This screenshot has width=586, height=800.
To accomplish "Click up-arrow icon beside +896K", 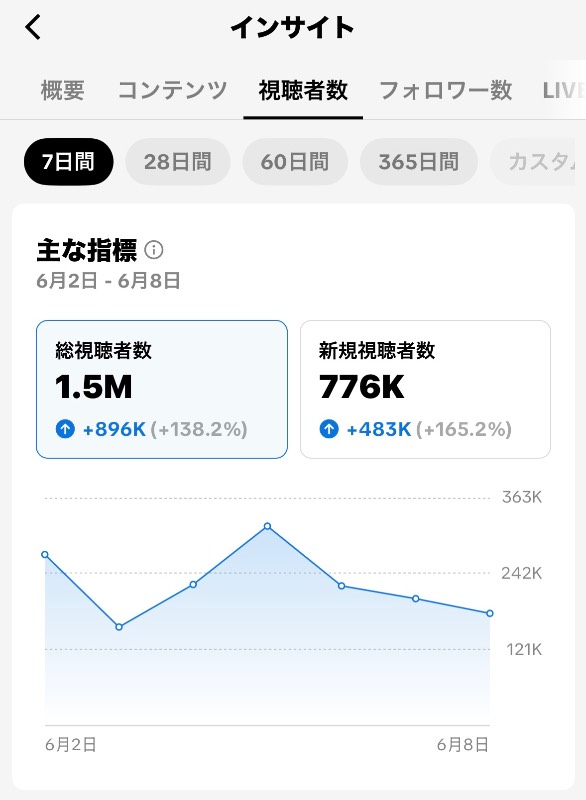I will (65, 429).
